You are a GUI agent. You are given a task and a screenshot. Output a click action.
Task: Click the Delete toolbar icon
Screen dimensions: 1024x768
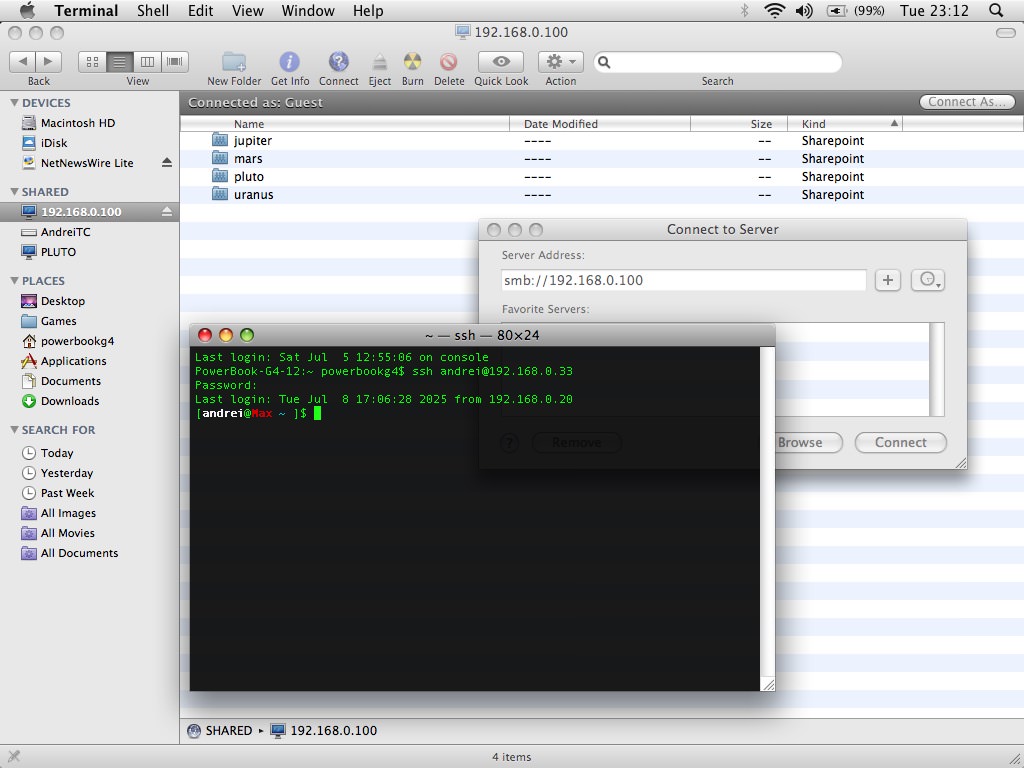pos(449,61)
